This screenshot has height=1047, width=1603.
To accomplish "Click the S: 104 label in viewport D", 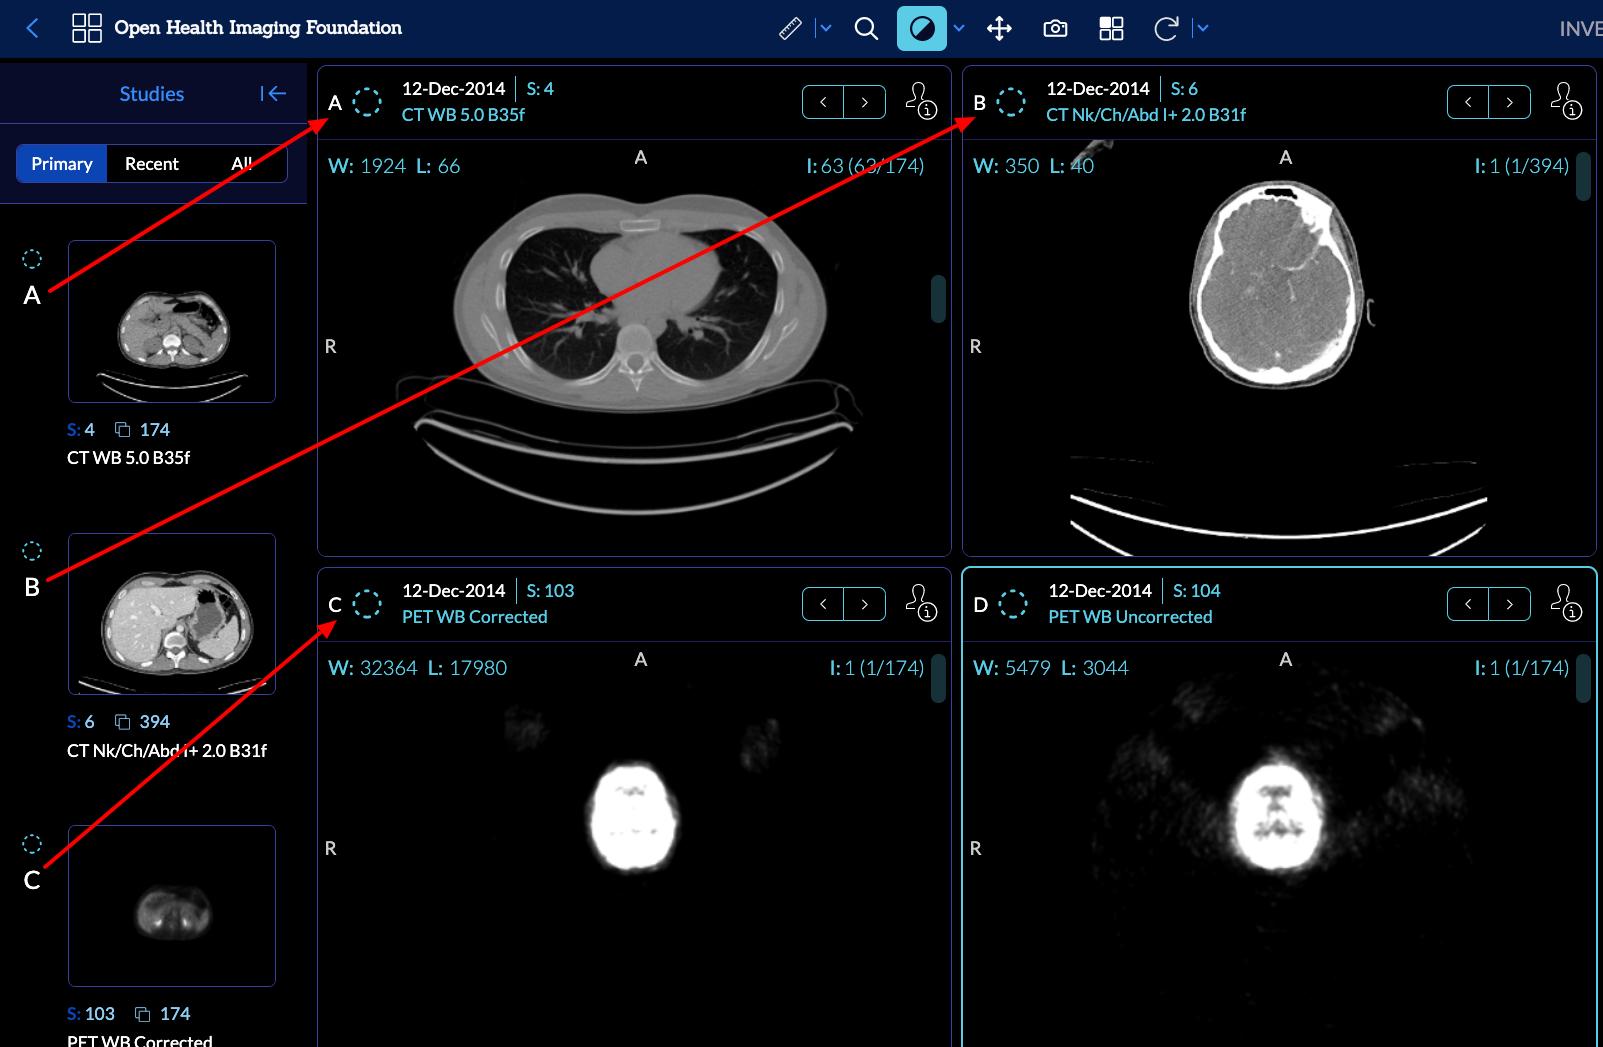I will click(1196, 591).
